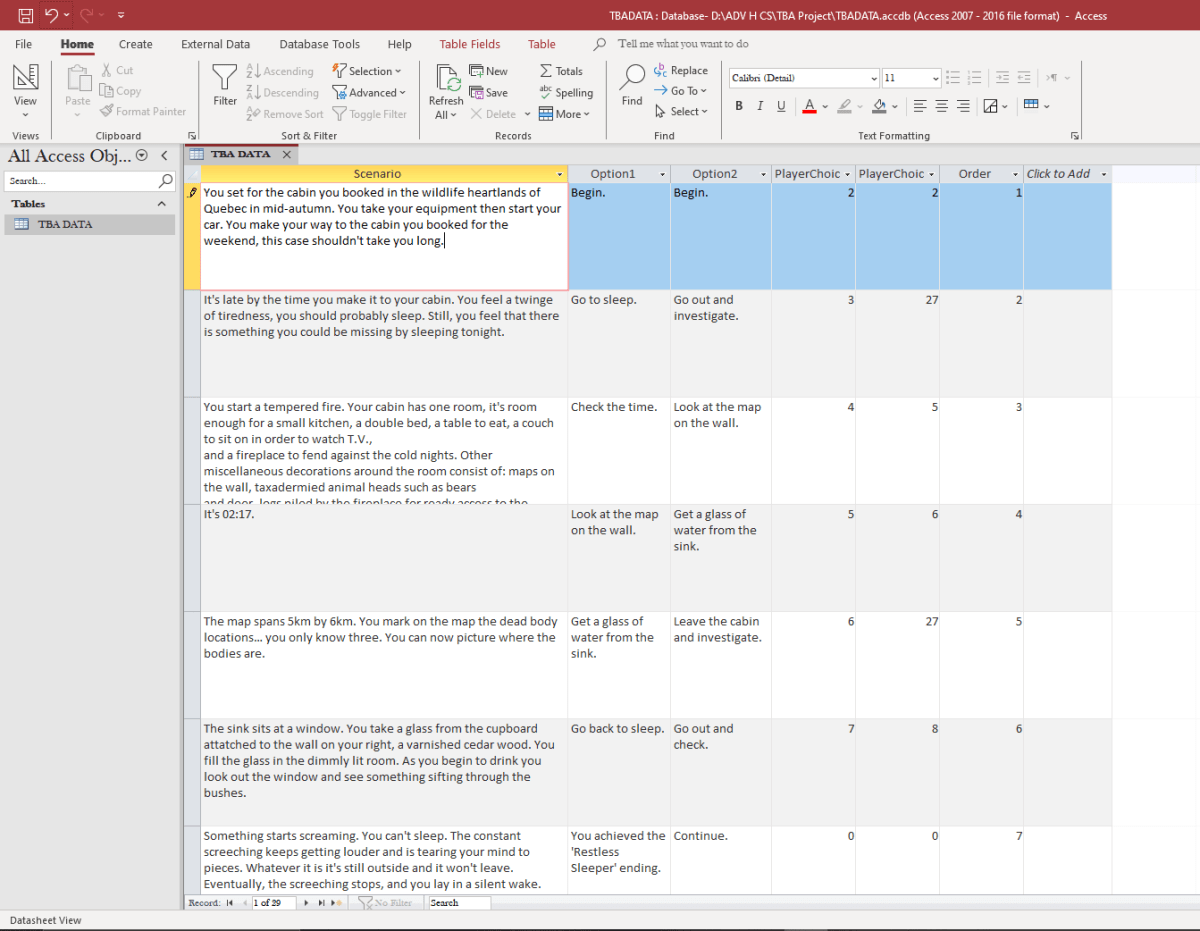Open Text Formatting dialog launcher
The width and height of the screenshot is (1200, 931).
coord(1075,135)
